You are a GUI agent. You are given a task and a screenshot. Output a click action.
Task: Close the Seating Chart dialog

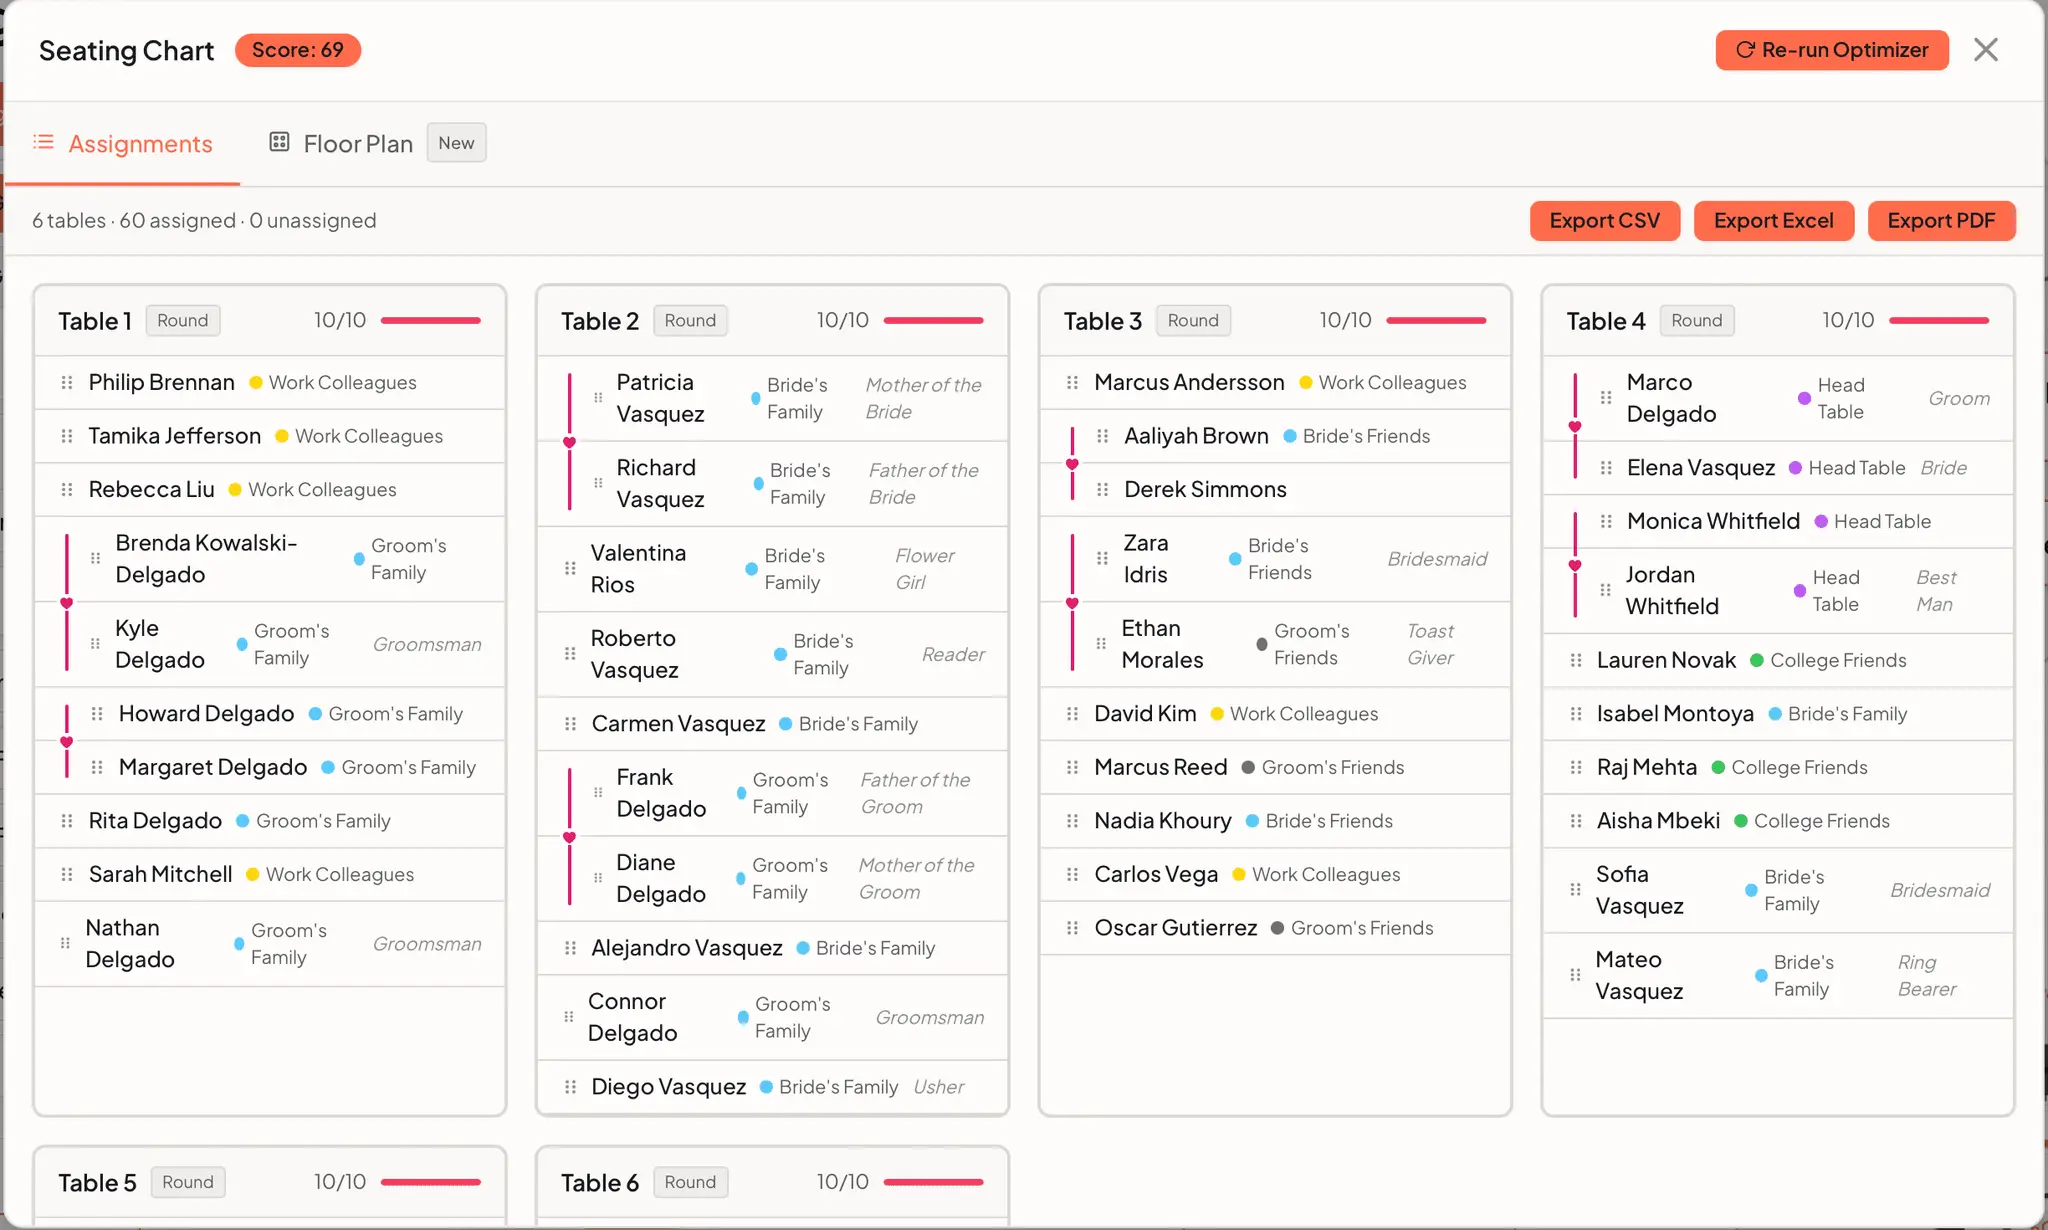point(1986,50)
